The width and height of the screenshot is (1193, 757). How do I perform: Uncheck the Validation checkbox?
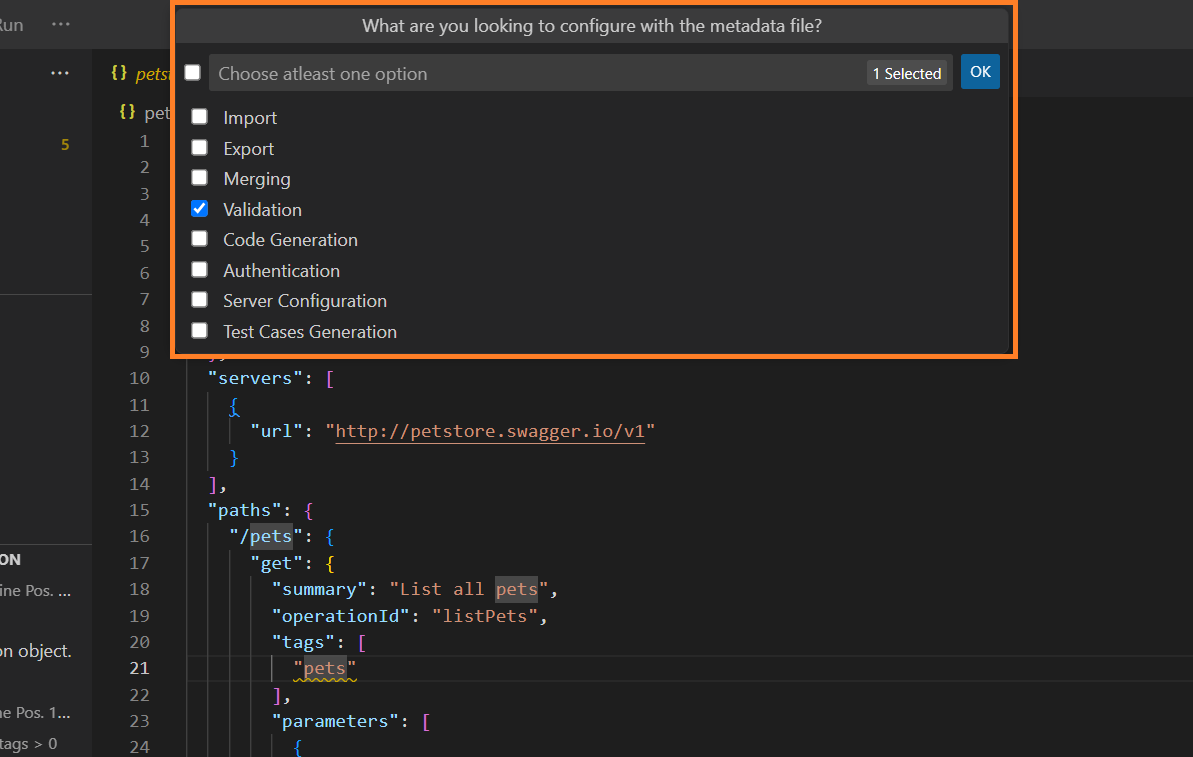pyautogui.click(x=199, y=208)
